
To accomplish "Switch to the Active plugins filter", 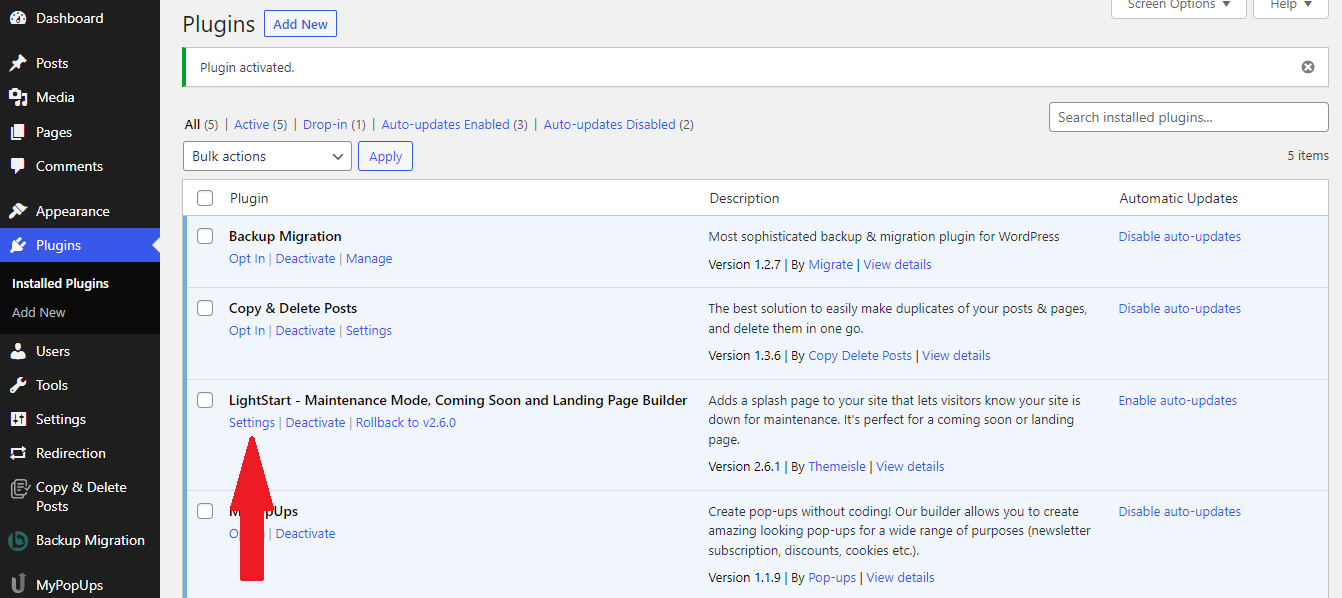I will click(x=252, y=124).
